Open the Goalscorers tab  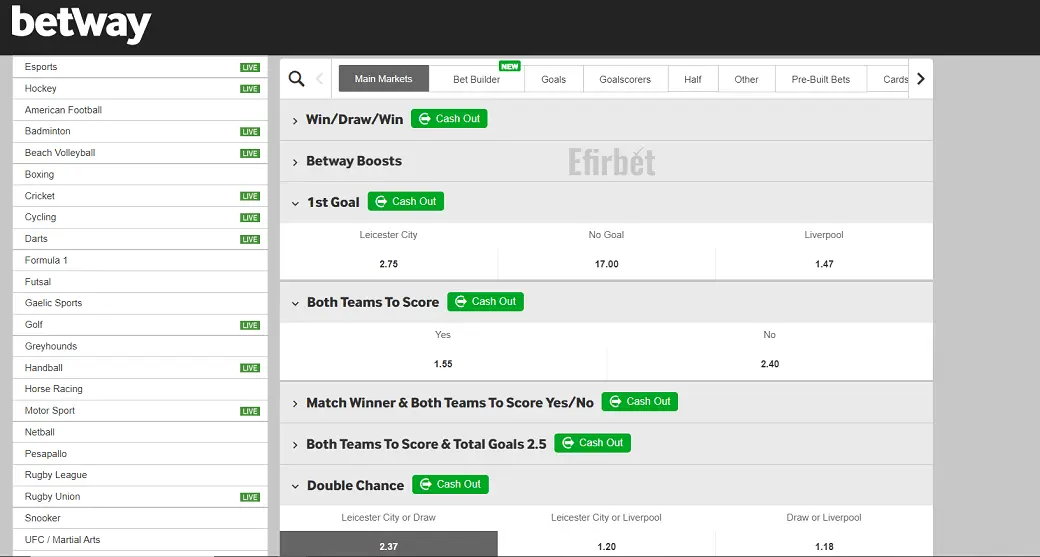(x=625, y=79)
